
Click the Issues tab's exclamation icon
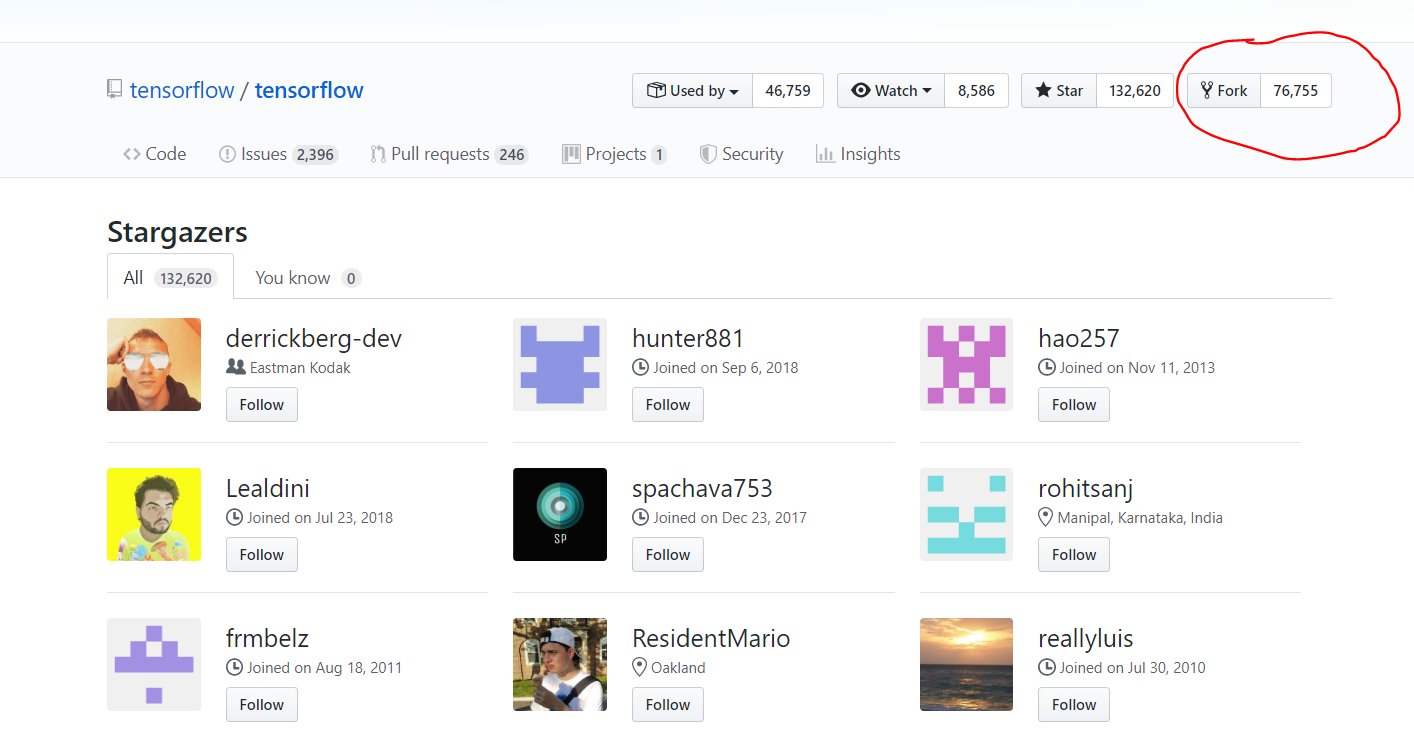pyautogui.click(x=227, y=154)
